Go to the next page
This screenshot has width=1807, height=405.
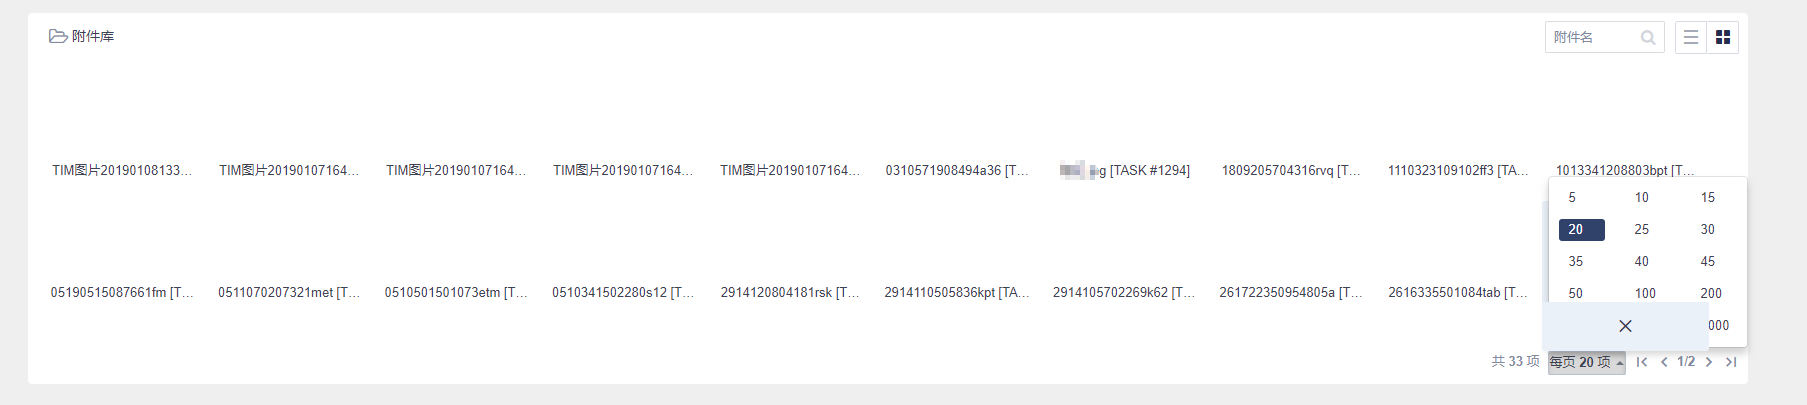[1709, 362]
